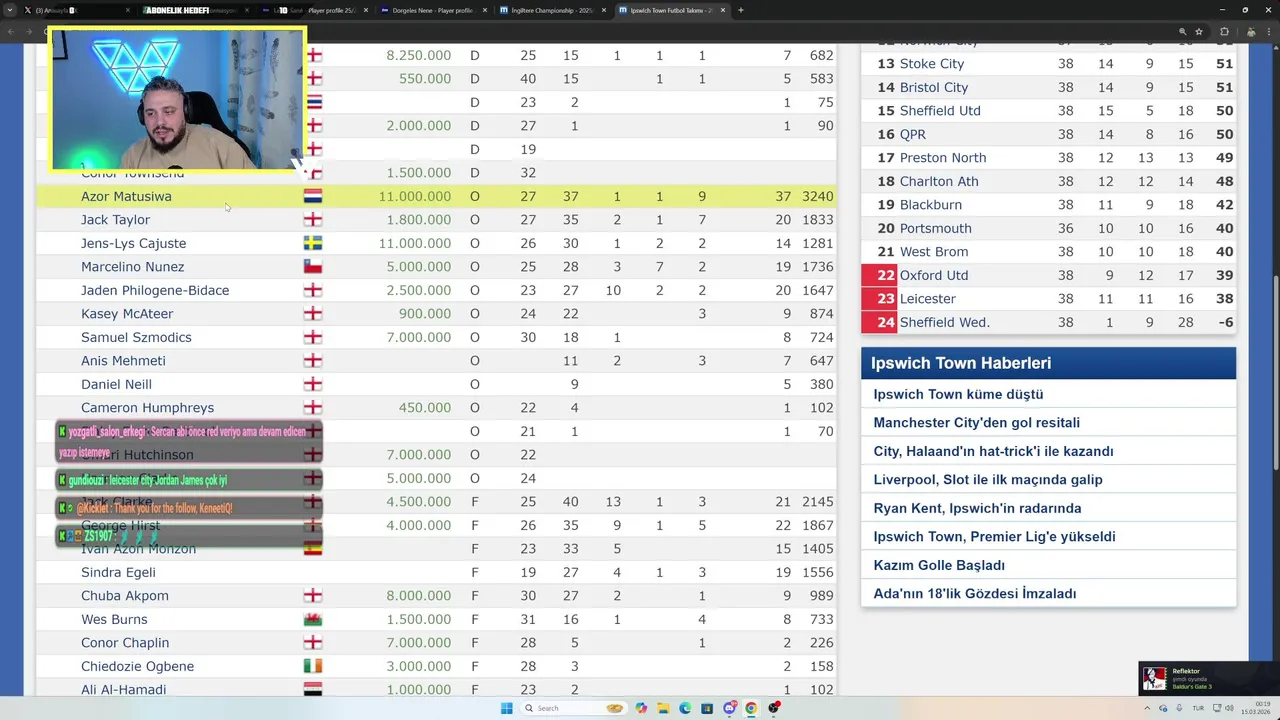
Task: Open the Chrome three-dot menu
Action: (1268, 32)
